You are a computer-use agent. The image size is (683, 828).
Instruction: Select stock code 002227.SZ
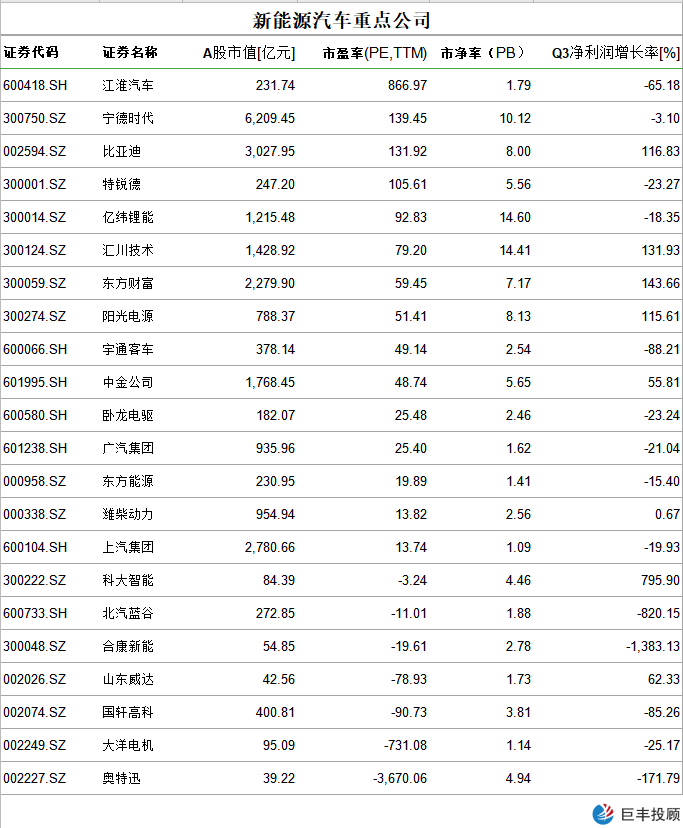tap(35, 778)
